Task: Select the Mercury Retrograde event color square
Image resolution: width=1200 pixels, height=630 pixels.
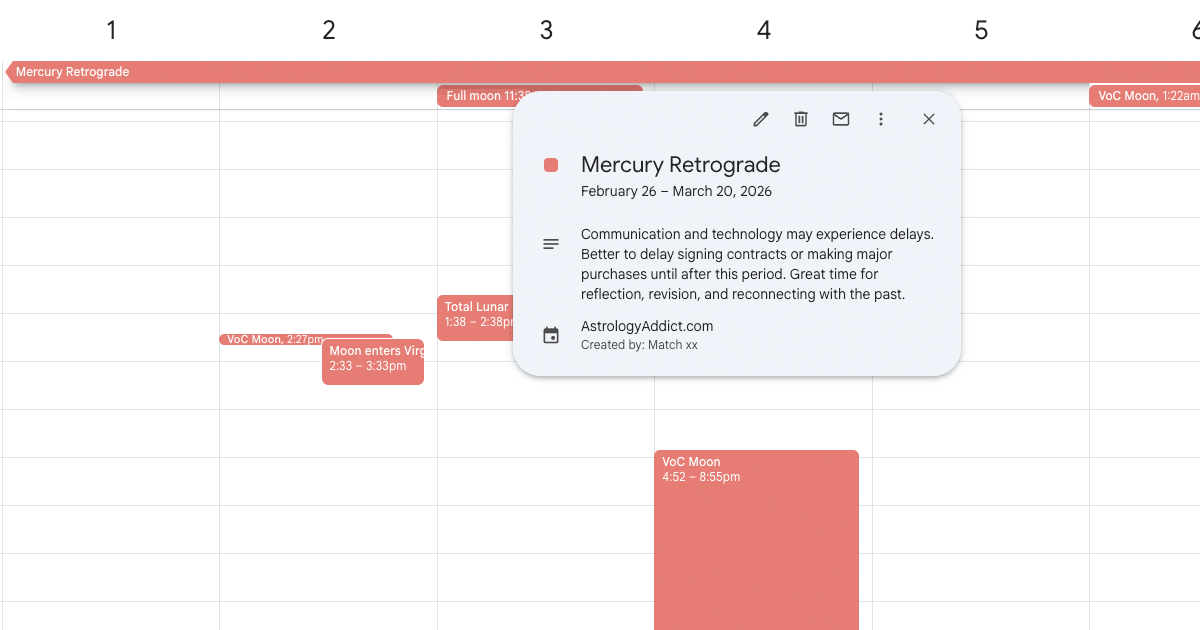Action: point(550,164)
